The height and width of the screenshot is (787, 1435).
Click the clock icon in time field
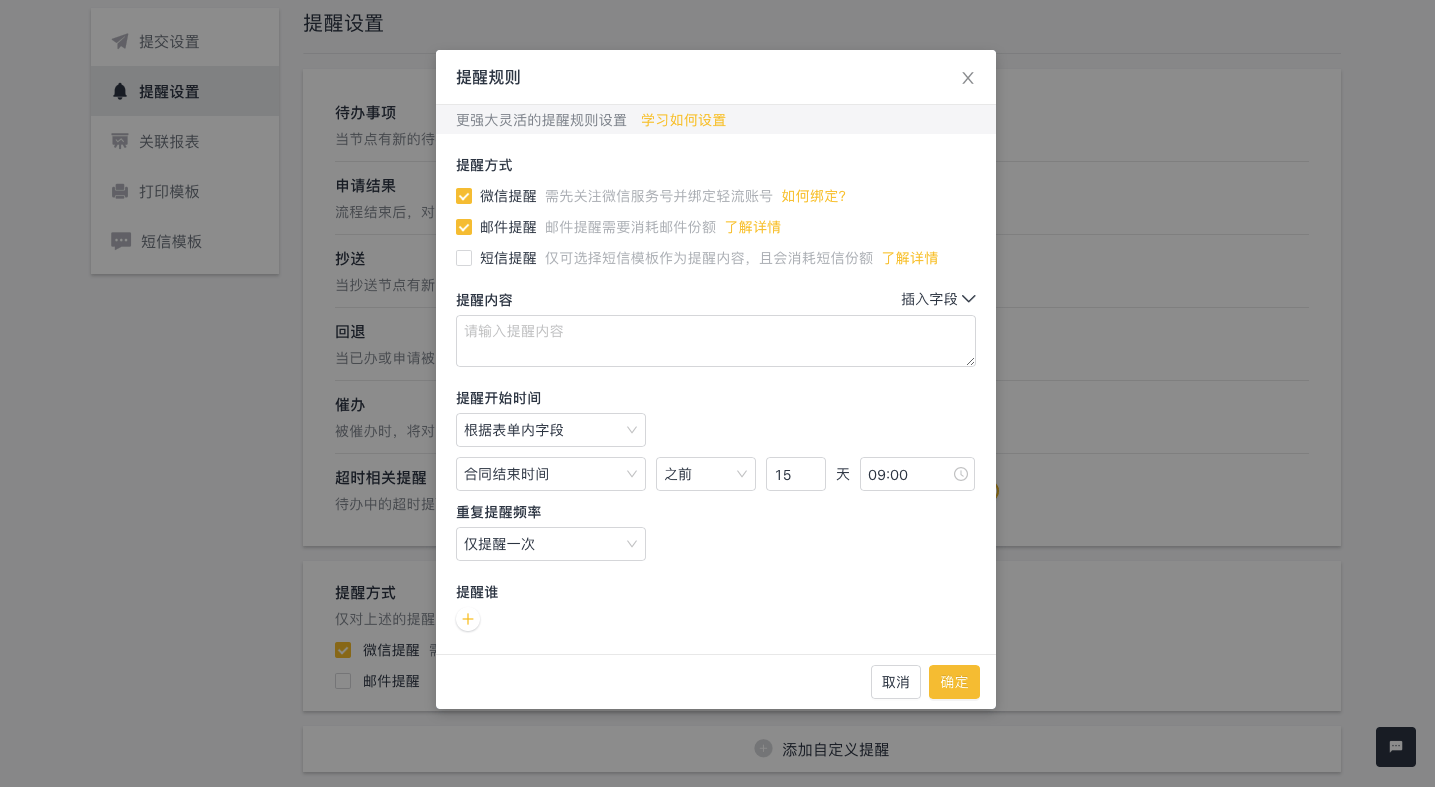tap(960, 474)
